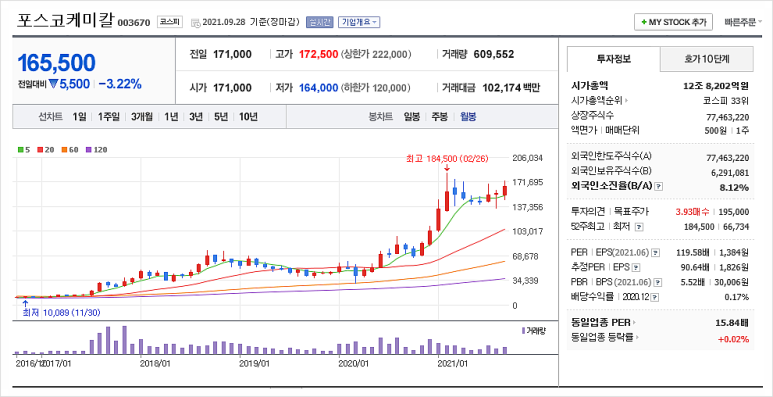Viewport: 773px width, 397px height.
Task: Open help icon next to 외국인소진율(B/A)
Action: pos(659,187)
